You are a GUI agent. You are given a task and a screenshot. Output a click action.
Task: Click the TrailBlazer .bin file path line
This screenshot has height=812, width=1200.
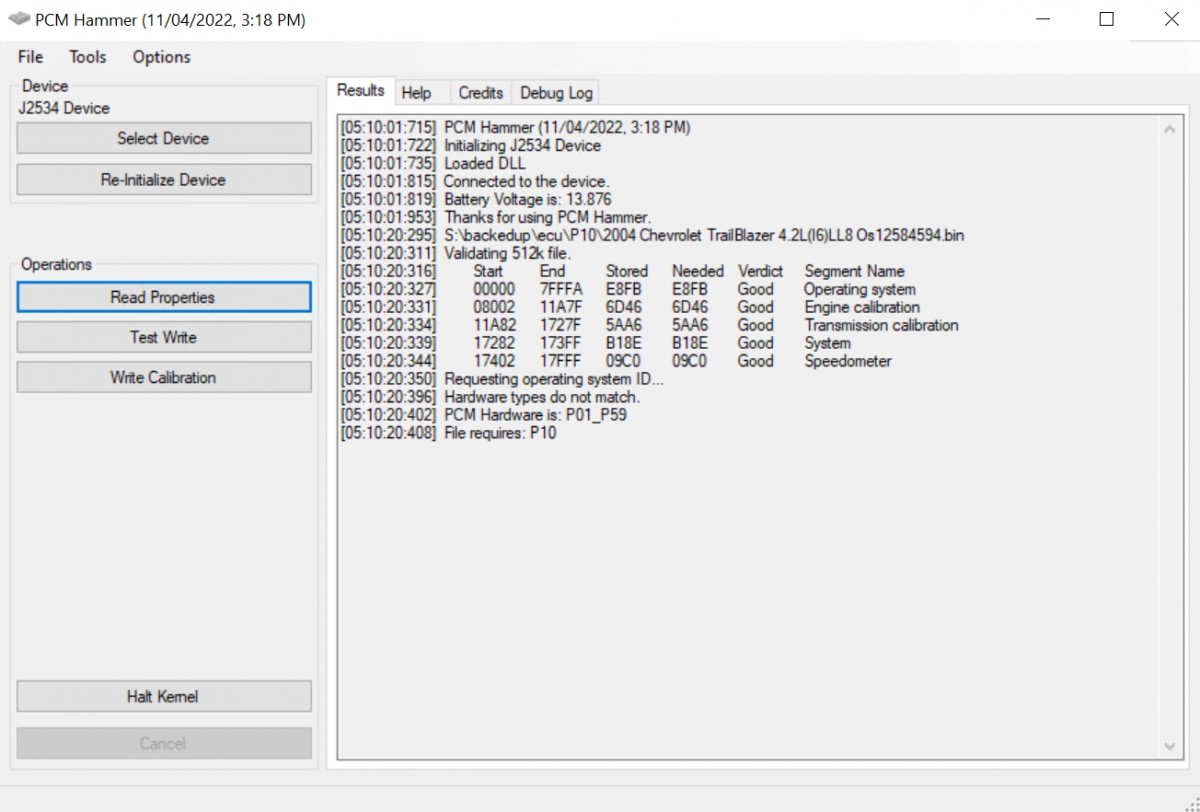click(652, 235)
